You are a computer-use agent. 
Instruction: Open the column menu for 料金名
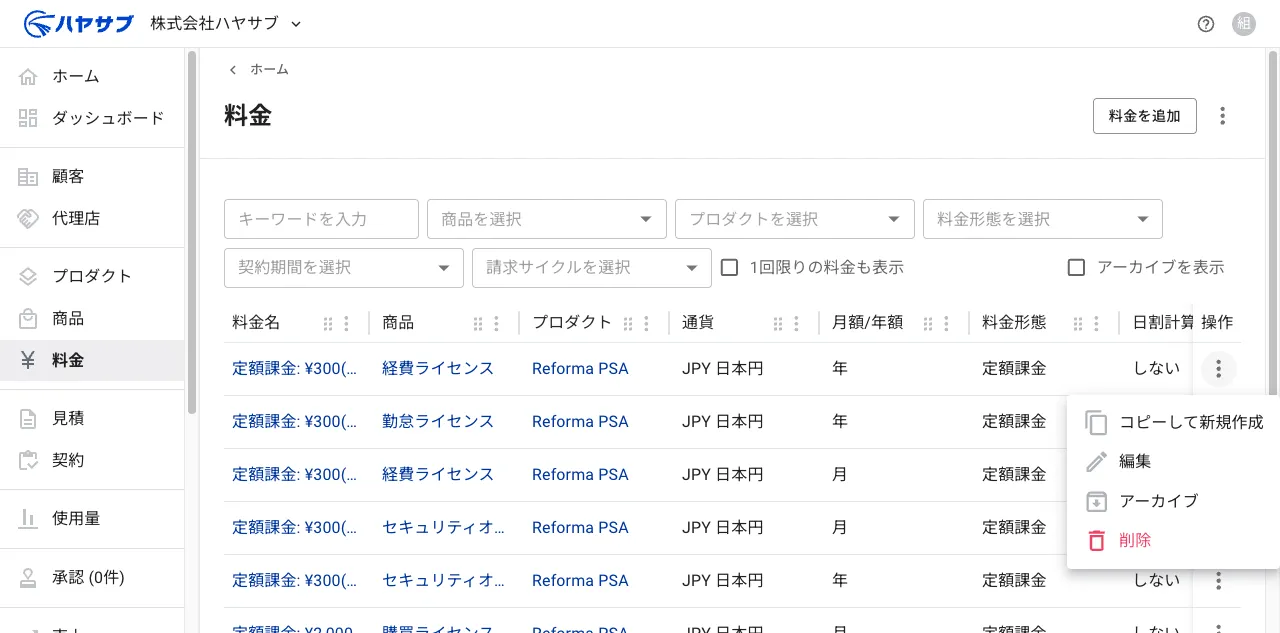tap(346, 324)
